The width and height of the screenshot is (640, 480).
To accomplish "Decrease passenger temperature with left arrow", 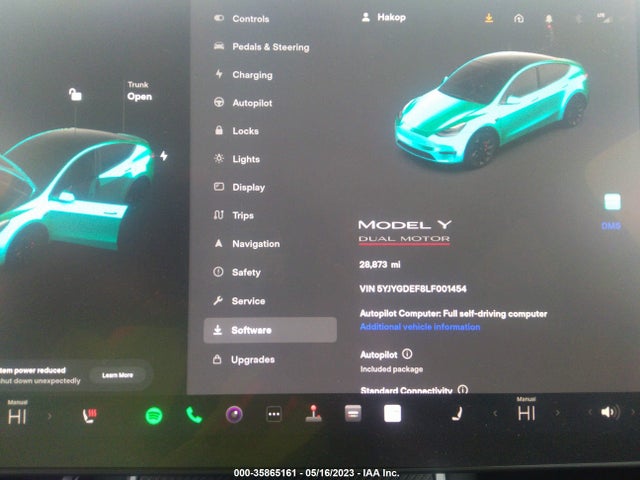I will click(x=495, y=413).
